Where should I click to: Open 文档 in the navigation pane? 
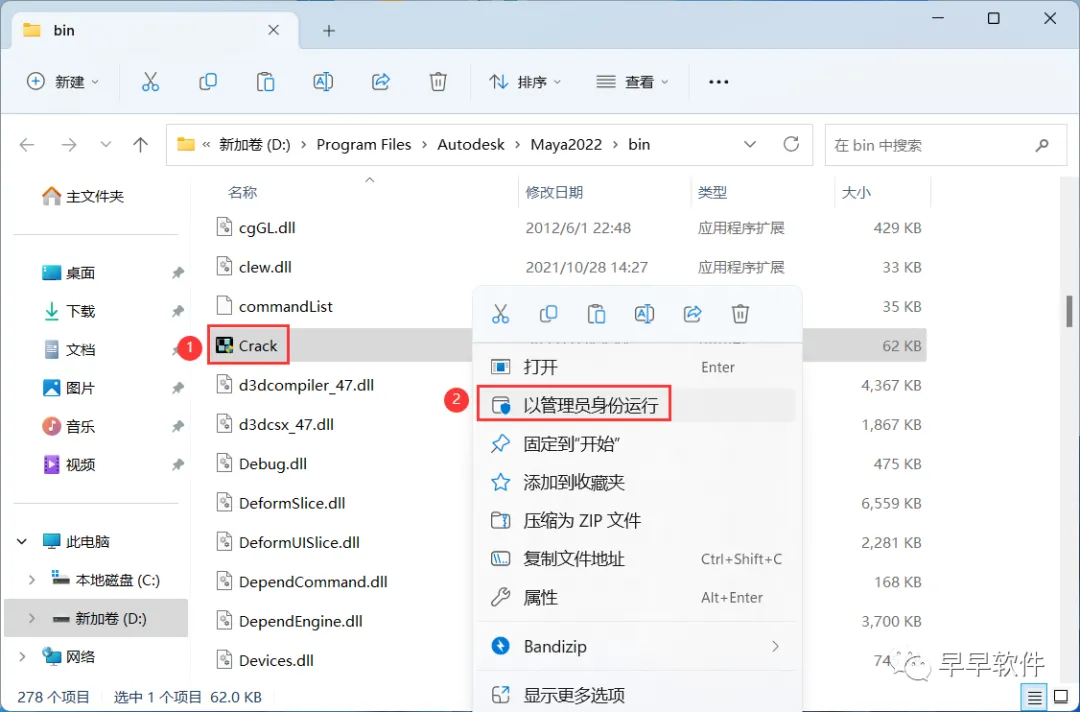tap(68, 350)
